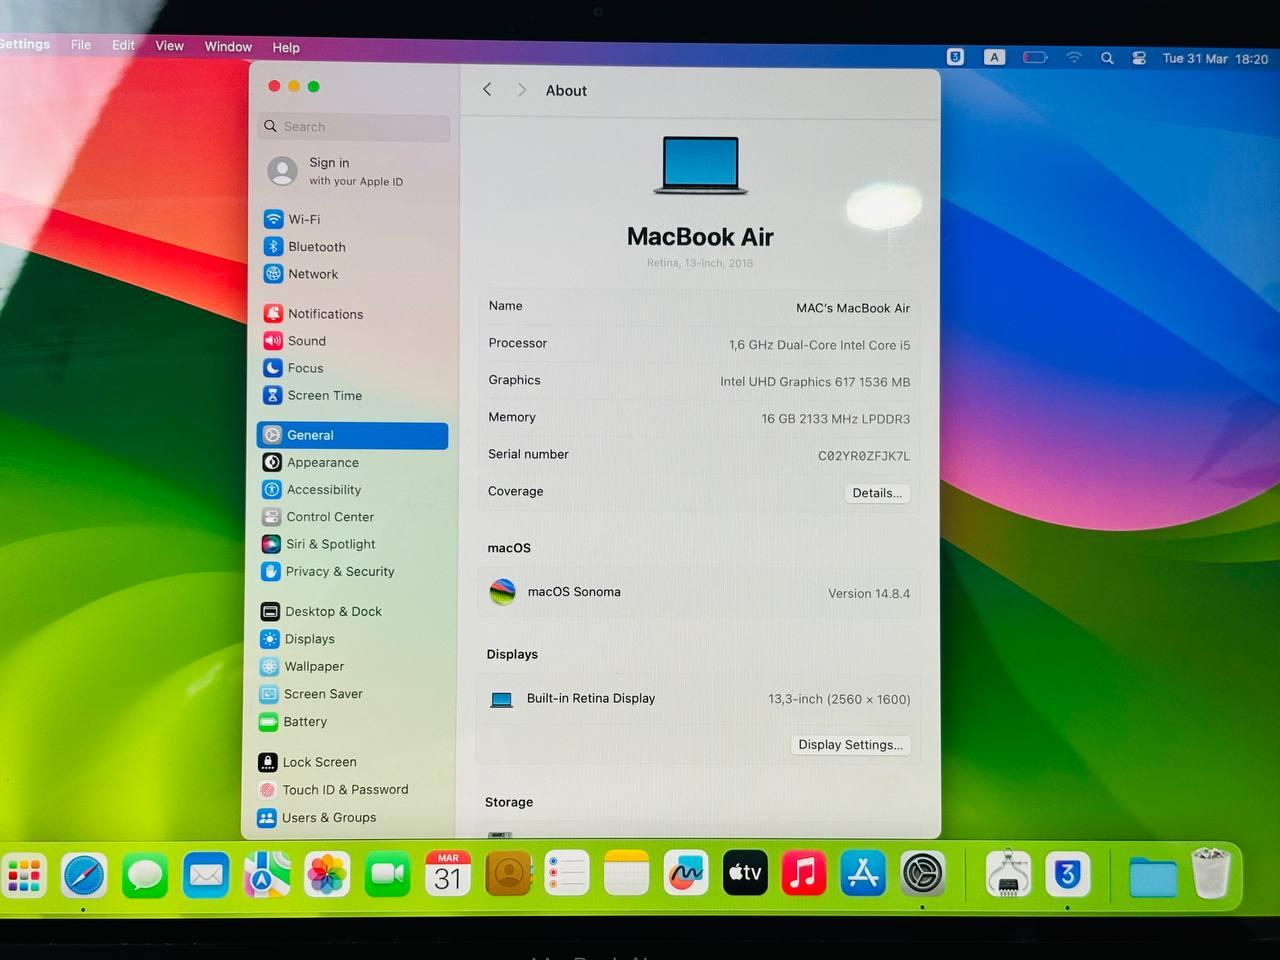Open the Help menu
Image resolution: width=1280 pixels, height=960 pixels.
click(x=286, y=47)
